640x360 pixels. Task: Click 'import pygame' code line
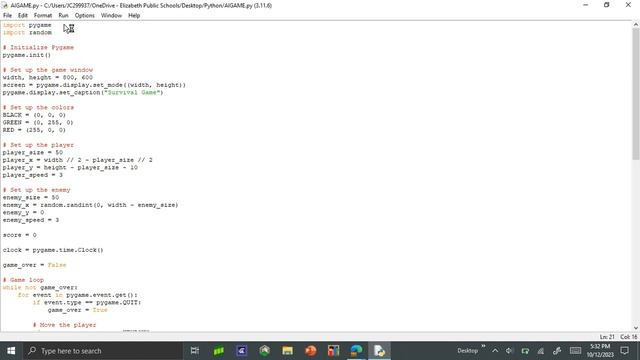[27, 25]
